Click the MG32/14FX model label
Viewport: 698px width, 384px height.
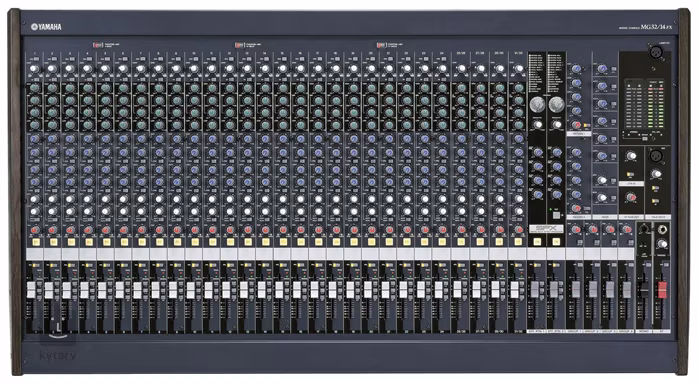[x=656, y=28]
